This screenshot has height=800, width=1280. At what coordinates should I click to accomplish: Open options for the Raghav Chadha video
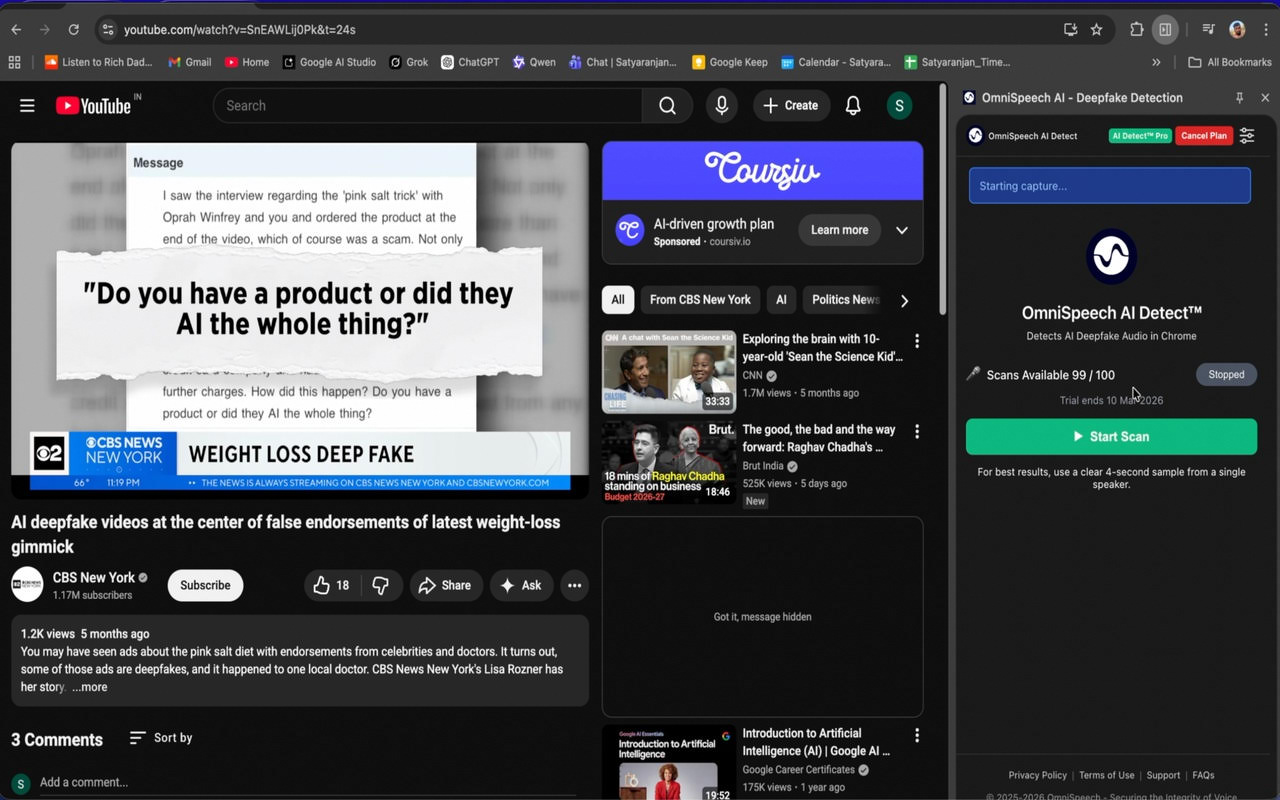pos(917,431)
